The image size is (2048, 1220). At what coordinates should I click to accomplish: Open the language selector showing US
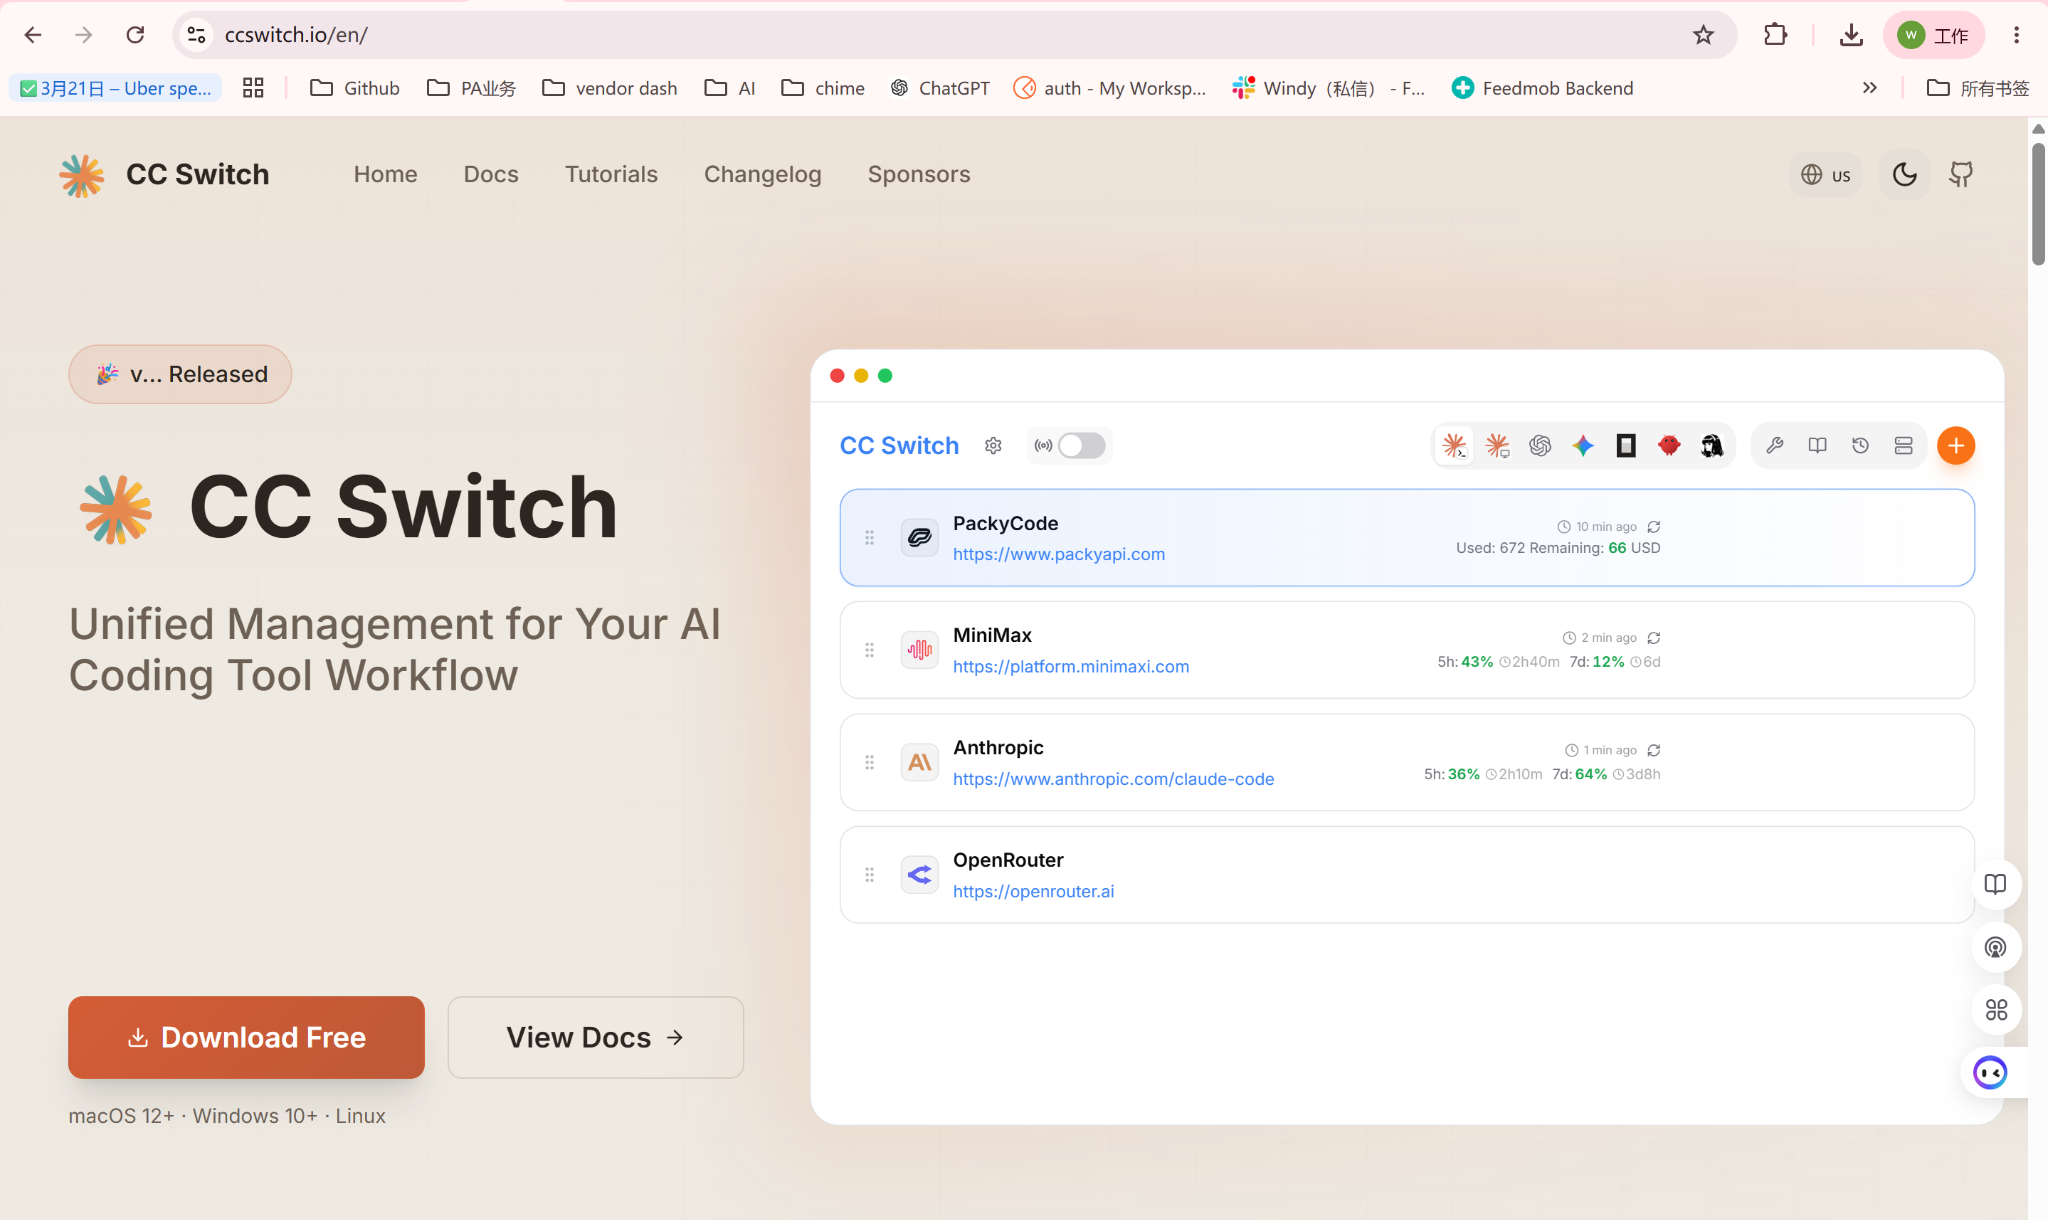click(x=1826, y=175)
